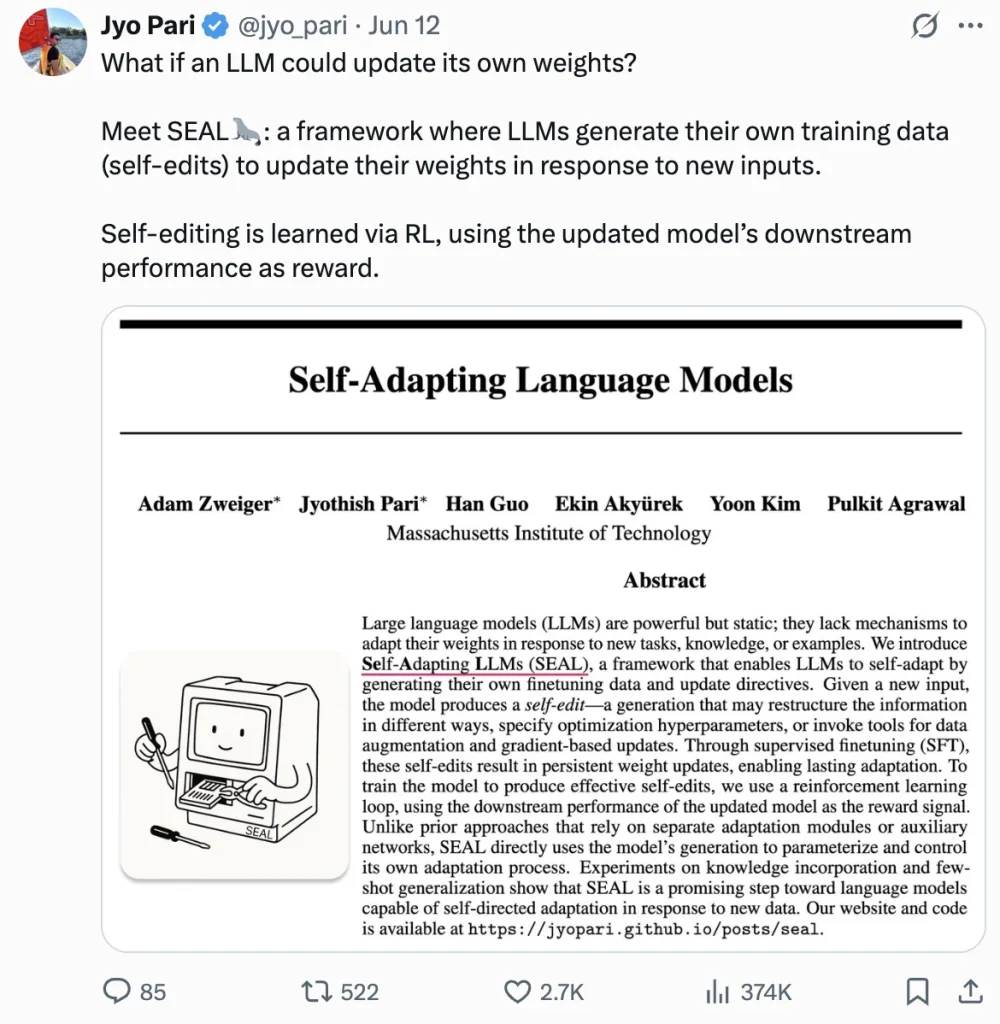Click the reply comment bubble icon
This screenshot has width=1000, height=1024.
[x=117, y=991]
